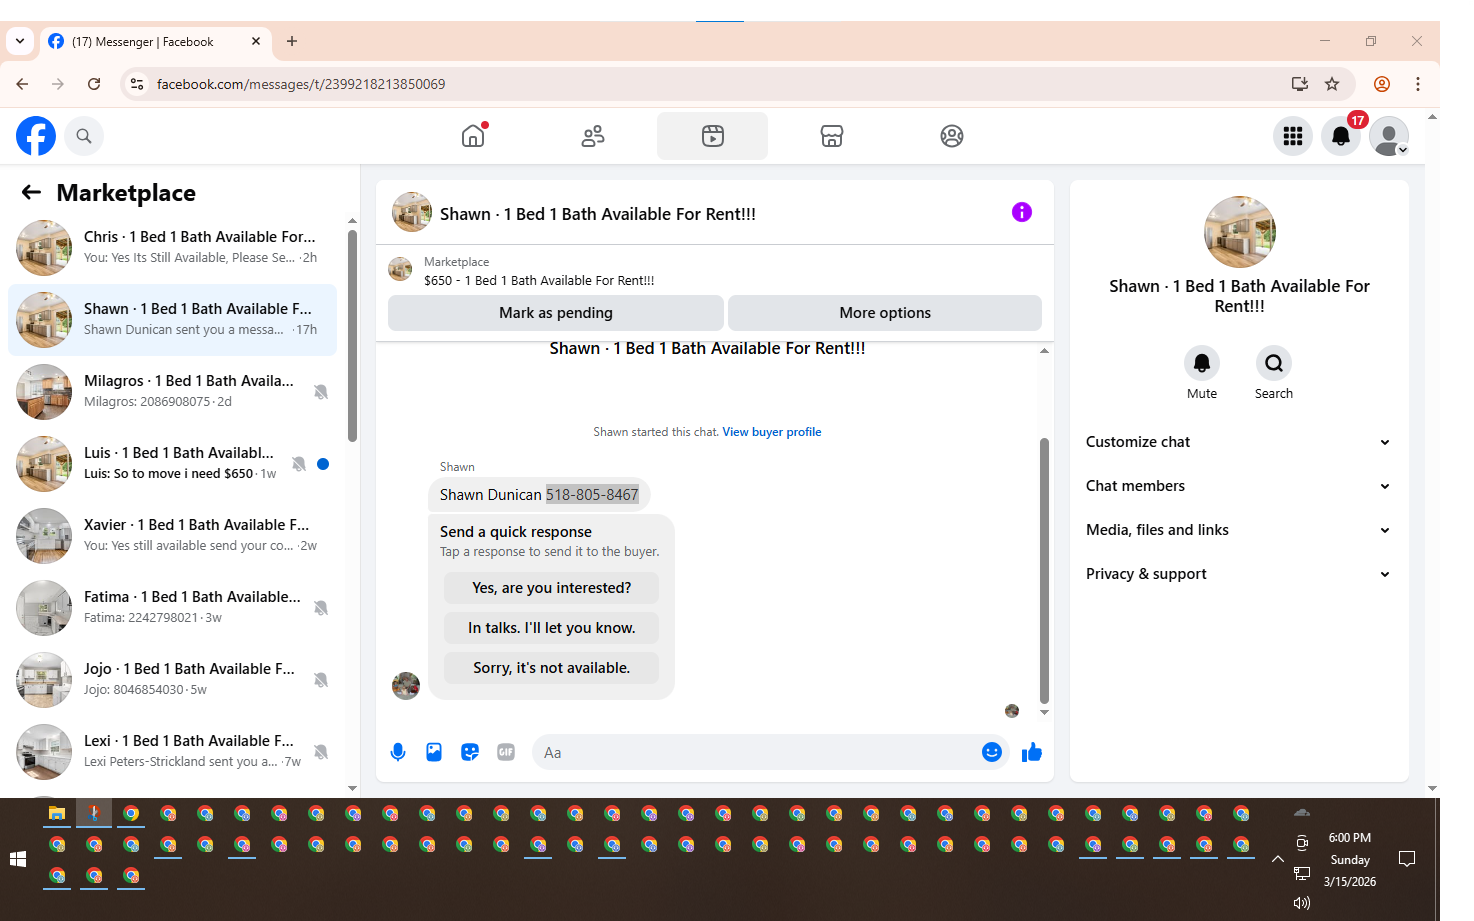Screen dimensions: 1474x921
Task: Unmute Milagros chat via muted bell
Action: 321,392
